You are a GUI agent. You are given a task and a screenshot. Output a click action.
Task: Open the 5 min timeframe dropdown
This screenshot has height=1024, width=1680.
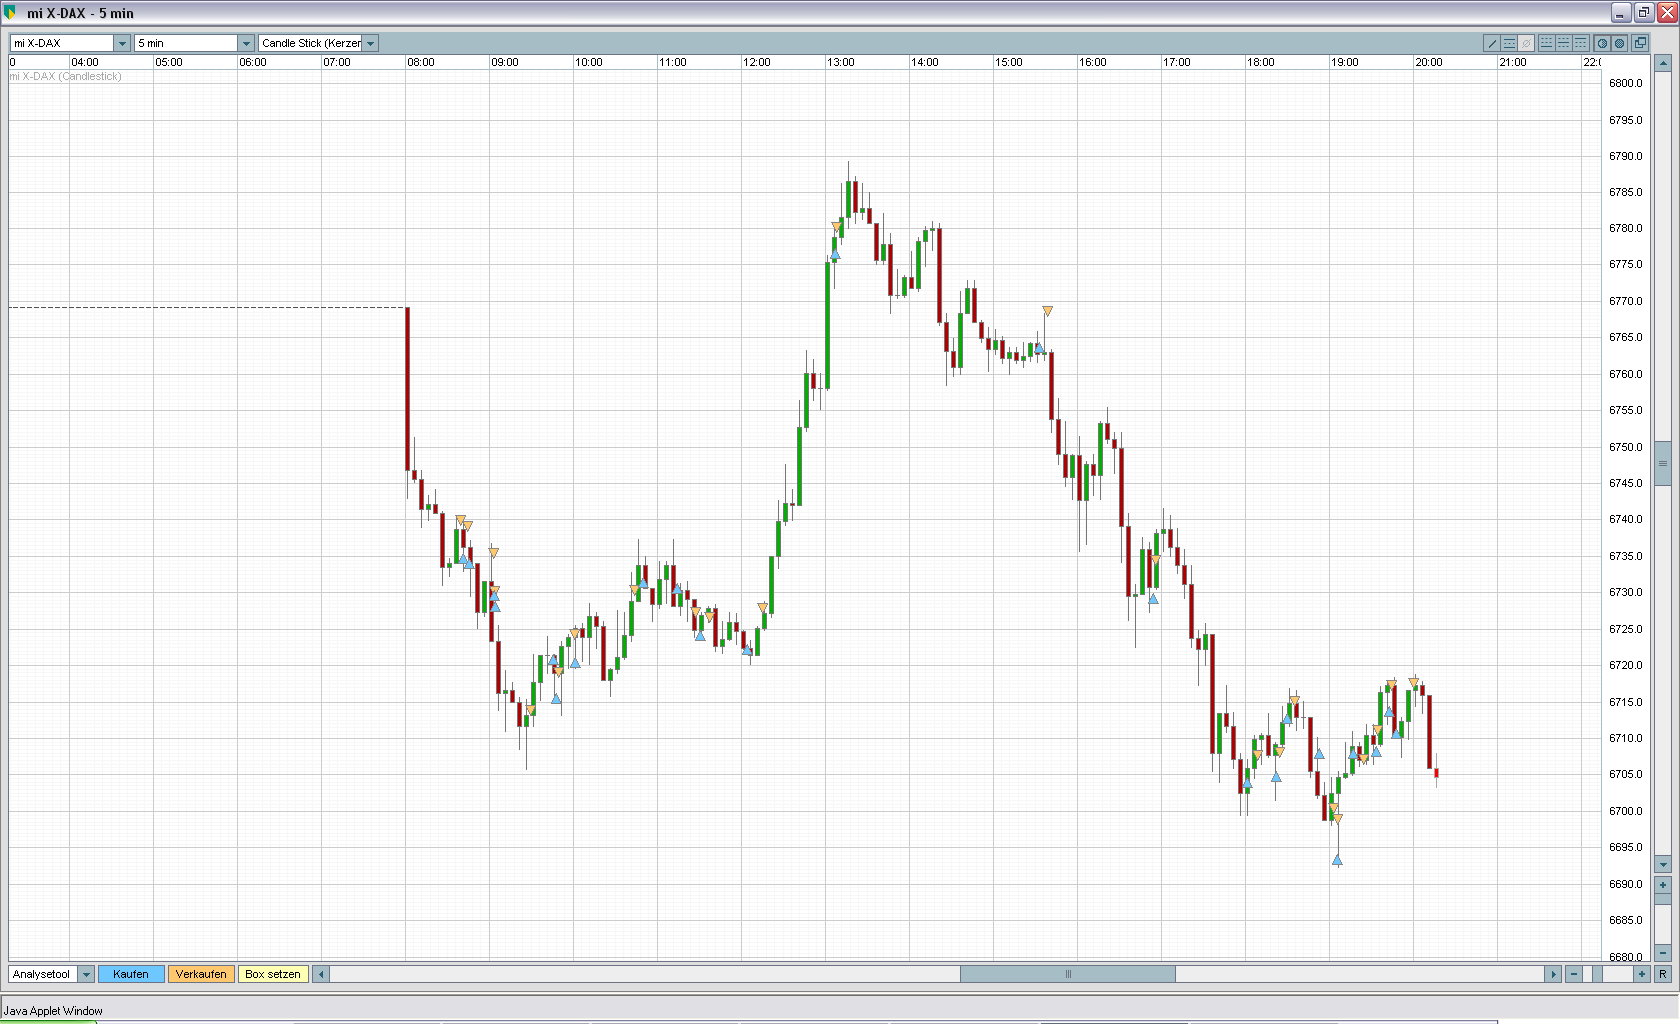point(246,43)
